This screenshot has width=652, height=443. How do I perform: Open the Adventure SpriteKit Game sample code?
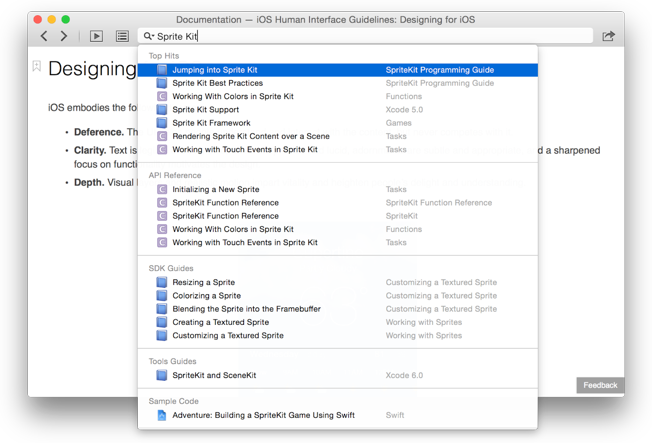pos(338,416)
